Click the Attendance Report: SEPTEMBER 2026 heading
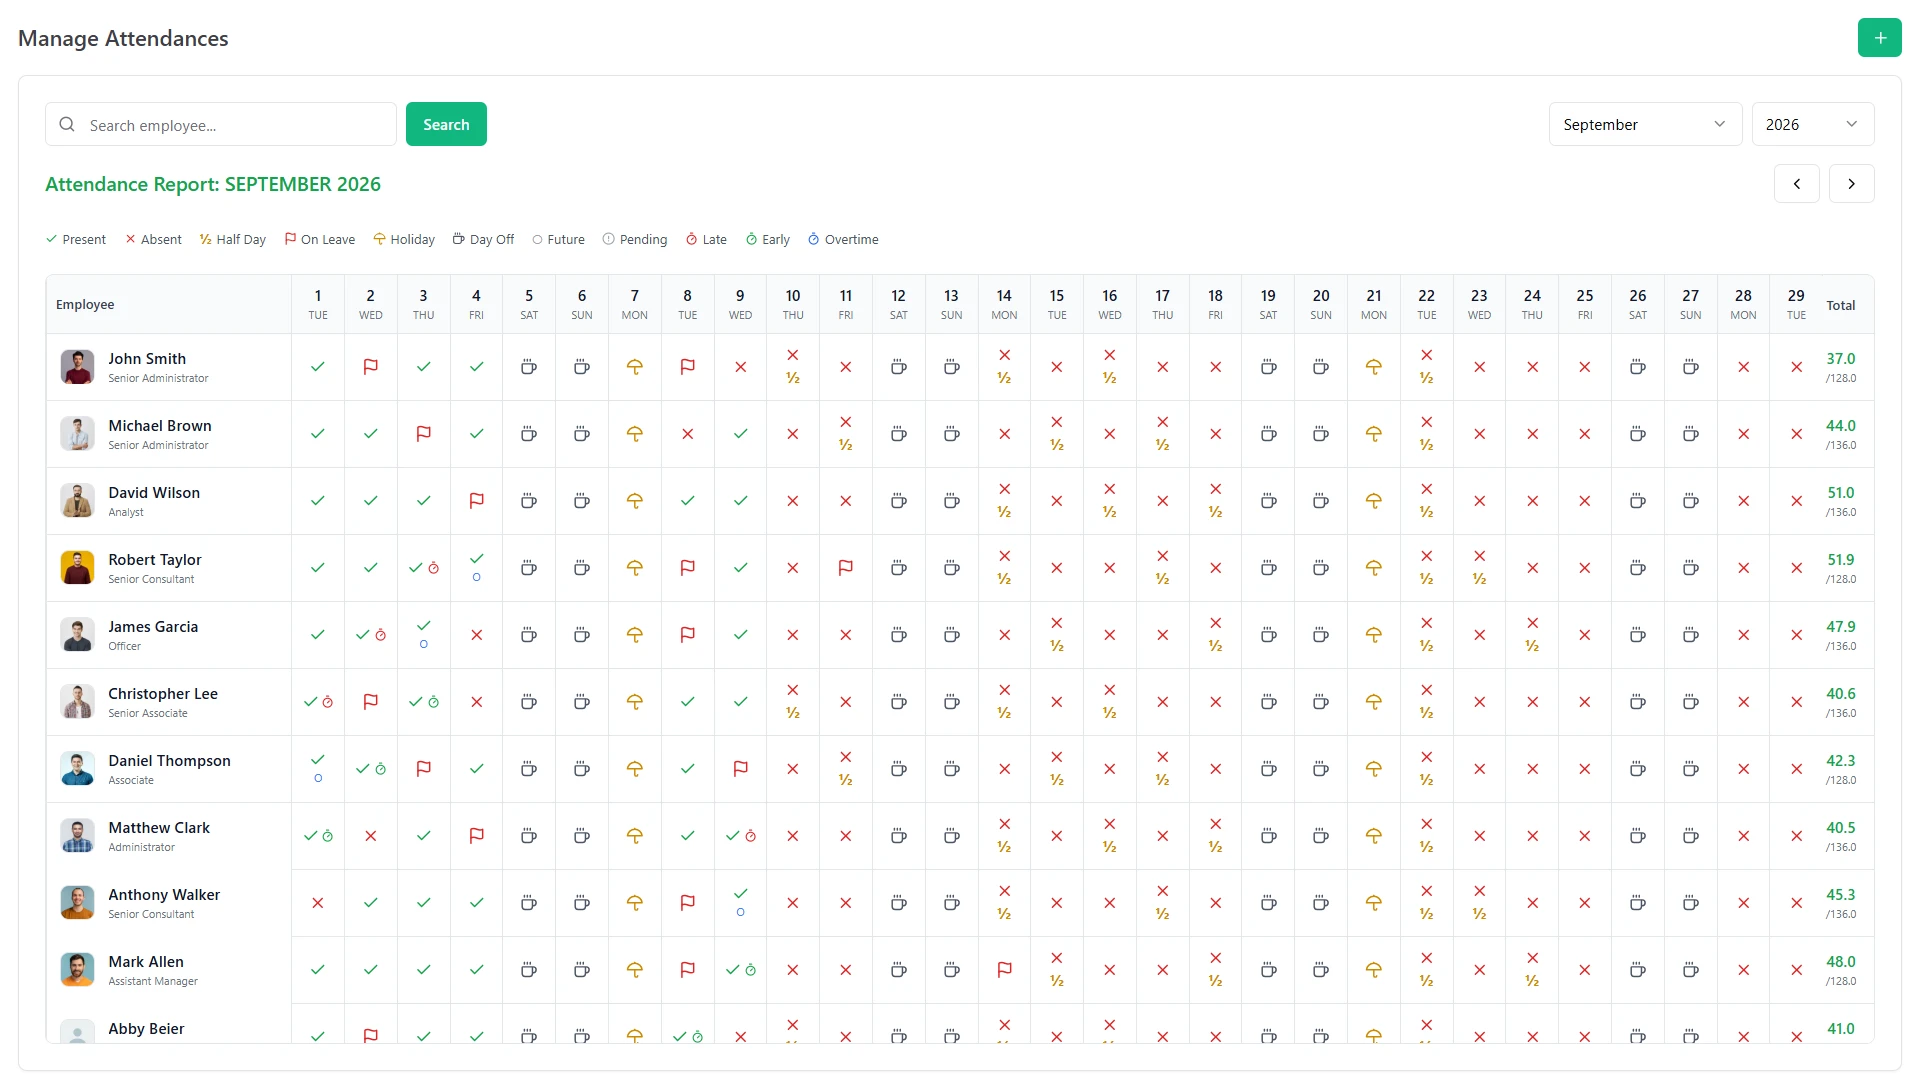This screenshot has height=1080, width=1920. (x=213, y=184)
